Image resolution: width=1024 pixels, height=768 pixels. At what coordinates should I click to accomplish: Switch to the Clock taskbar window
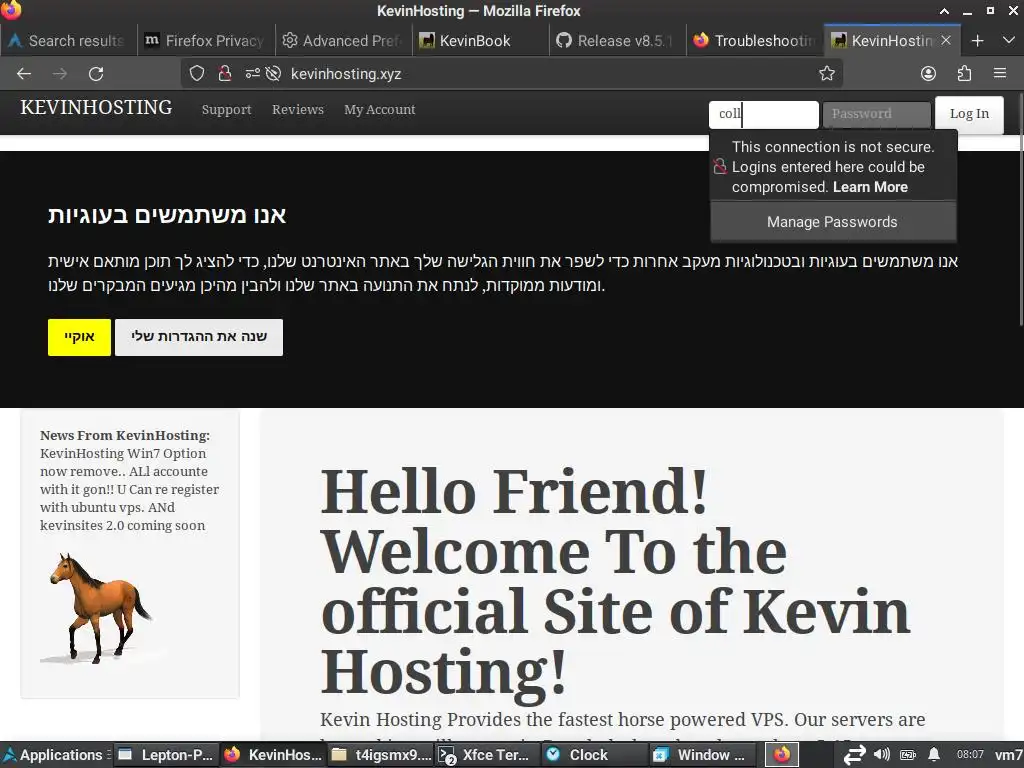tap(594, 755)
